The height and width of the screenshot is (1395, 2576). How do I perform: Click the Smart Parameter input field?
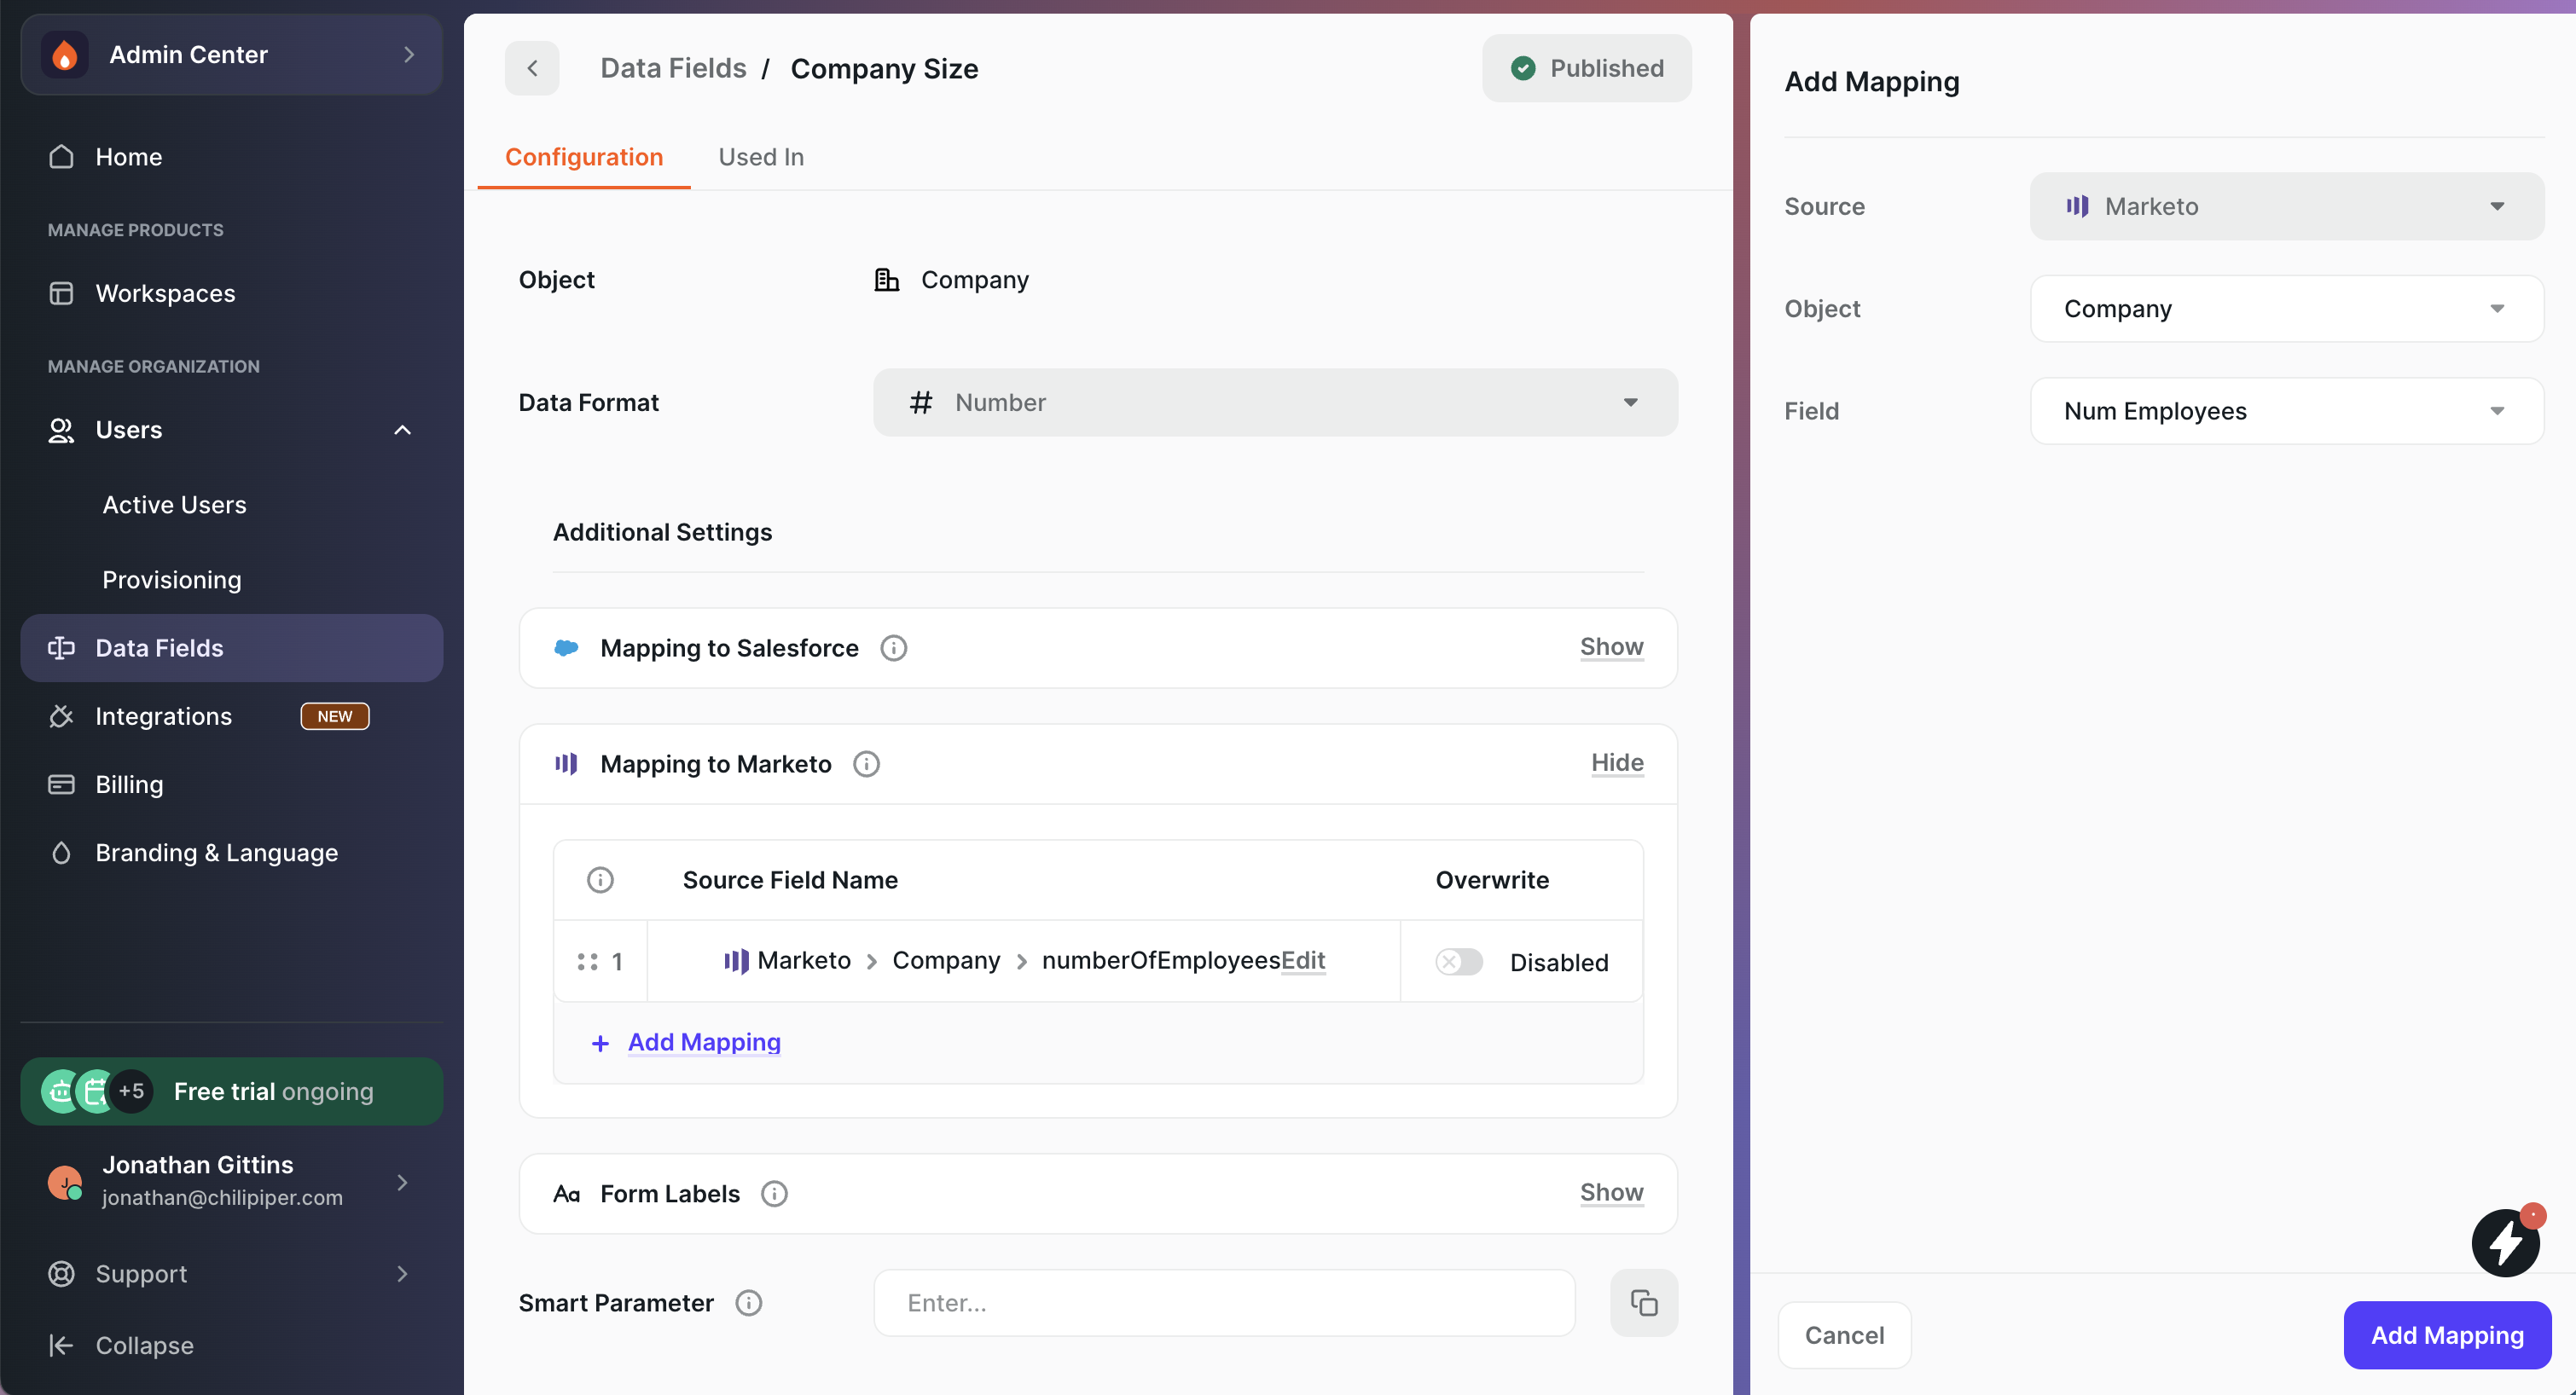(1224, 1302)
